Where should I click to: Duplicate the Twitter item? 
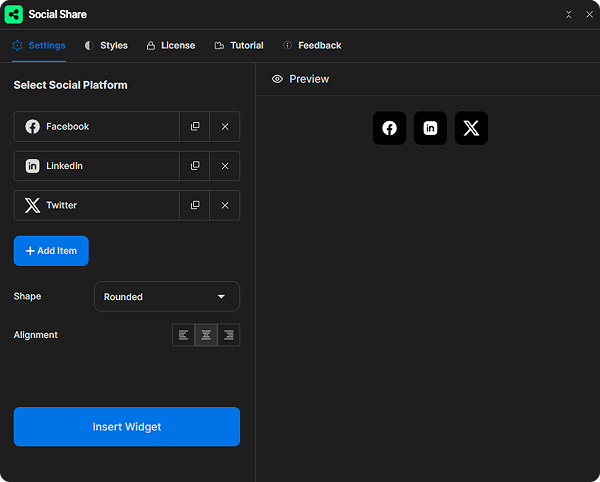click(195, 205)
